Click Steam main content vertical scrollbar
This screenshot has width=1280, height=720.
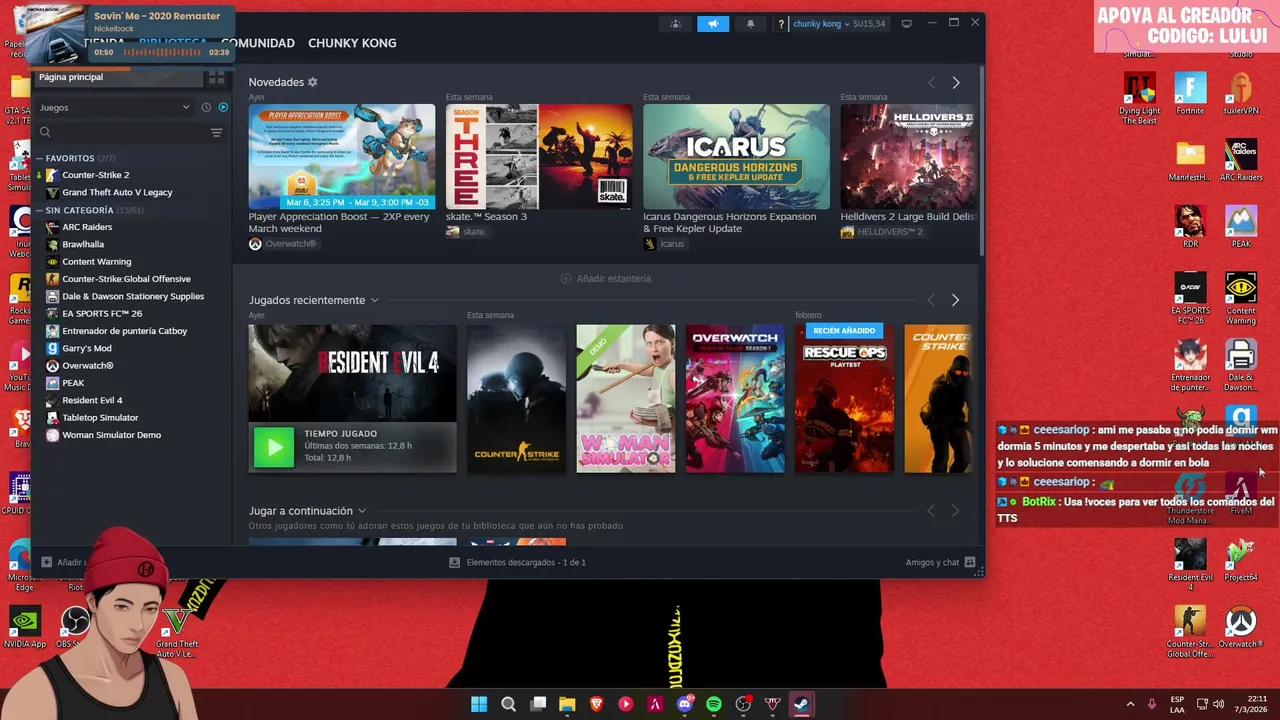click(x=981, y=160)
